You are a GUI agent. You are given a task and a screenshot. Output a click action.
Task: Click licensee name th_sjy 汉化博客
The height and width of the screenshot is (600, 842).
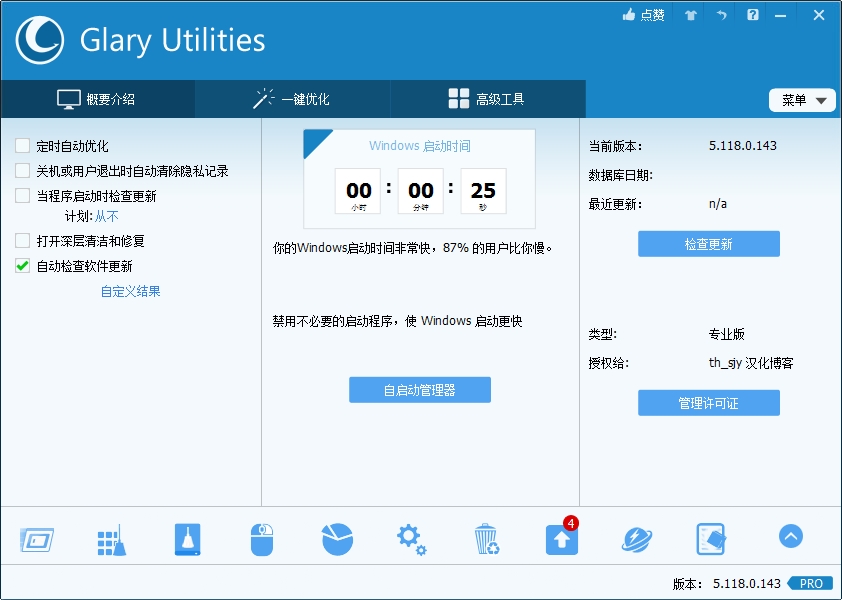751,363
